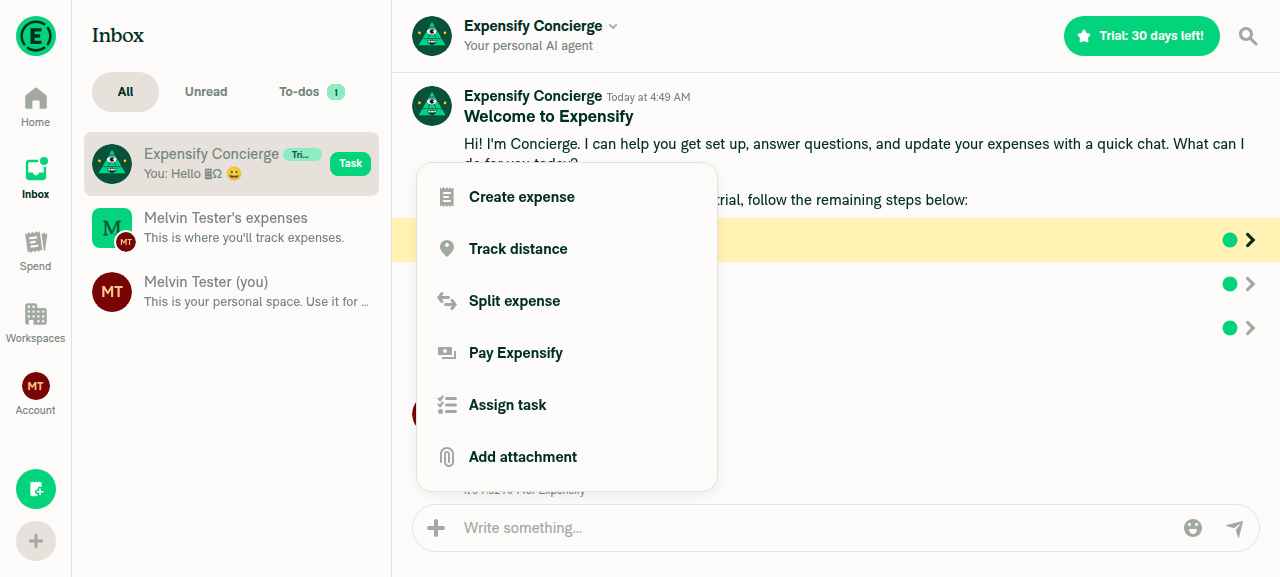
Task: Click the checklist icon beside Assign task
Action: point(447,405)
